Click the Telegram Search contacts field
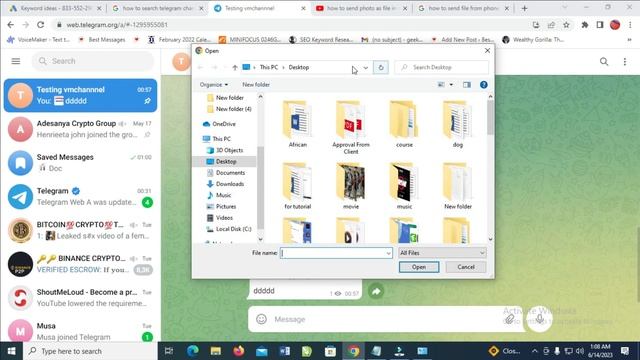 tap(93, 61)
